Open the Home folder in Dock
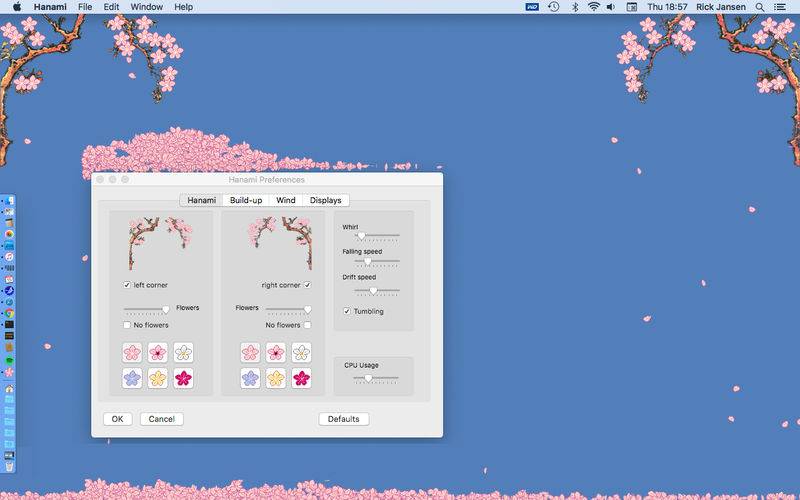The height and width of the screenshot is (500, 800). [9, 389]
